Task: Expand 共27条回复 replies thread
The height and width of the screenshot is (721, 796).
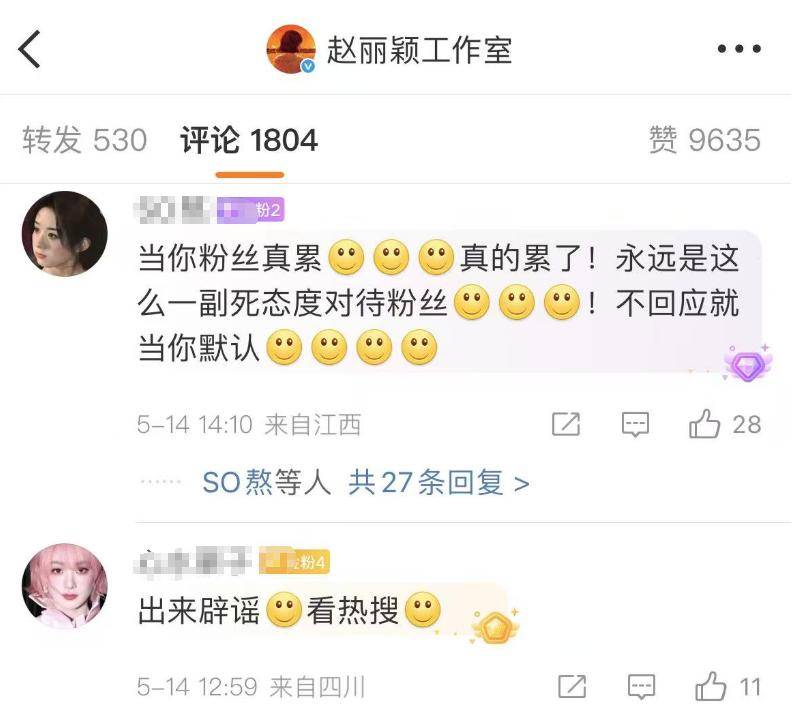Action: [x=439, y=482]
